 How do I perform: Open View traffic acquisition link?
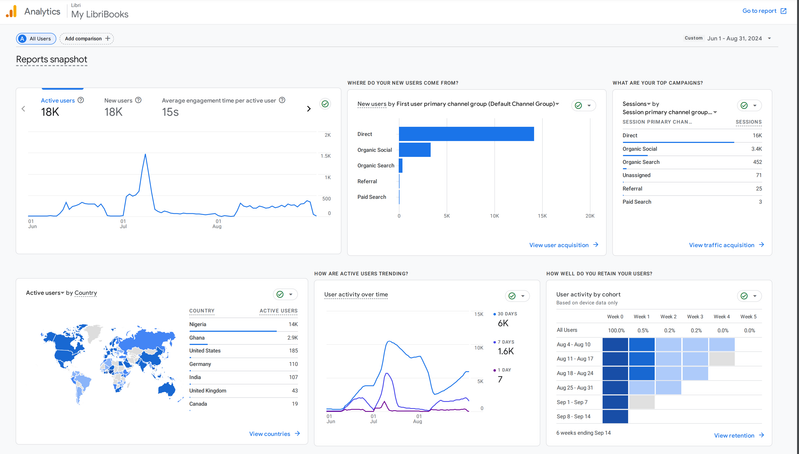pos(726,245)
